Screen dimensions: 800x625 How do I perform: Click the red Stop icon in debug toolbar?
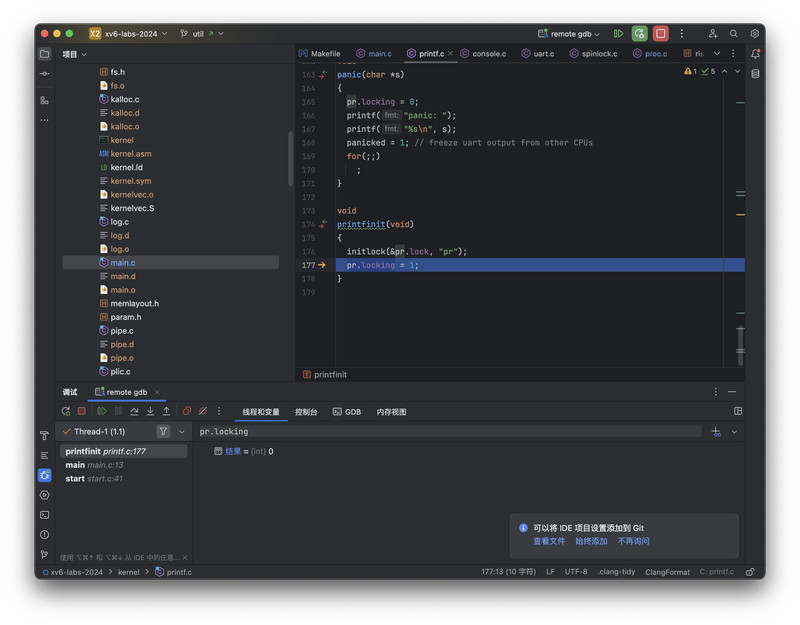click(82, 411)
